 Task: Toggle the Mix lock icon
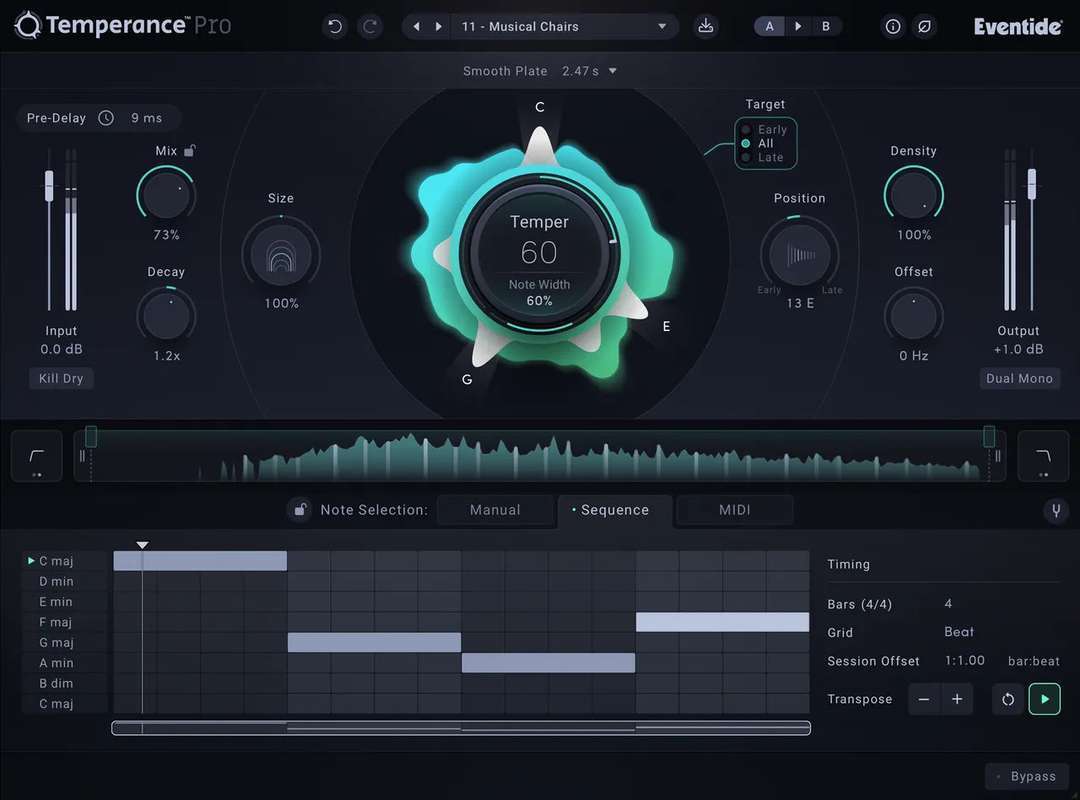click(190, 151)
